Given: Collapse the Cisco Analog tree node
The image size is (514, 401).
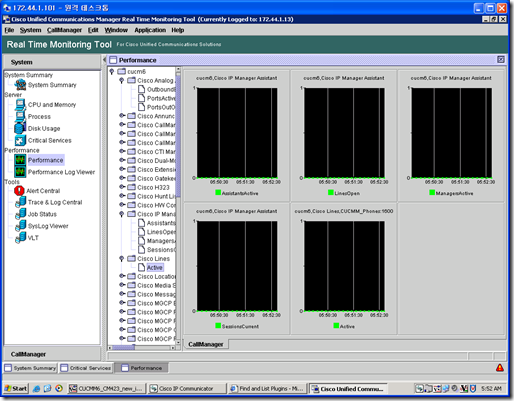Looking at the screenshot, I should [x=122, y=80].
